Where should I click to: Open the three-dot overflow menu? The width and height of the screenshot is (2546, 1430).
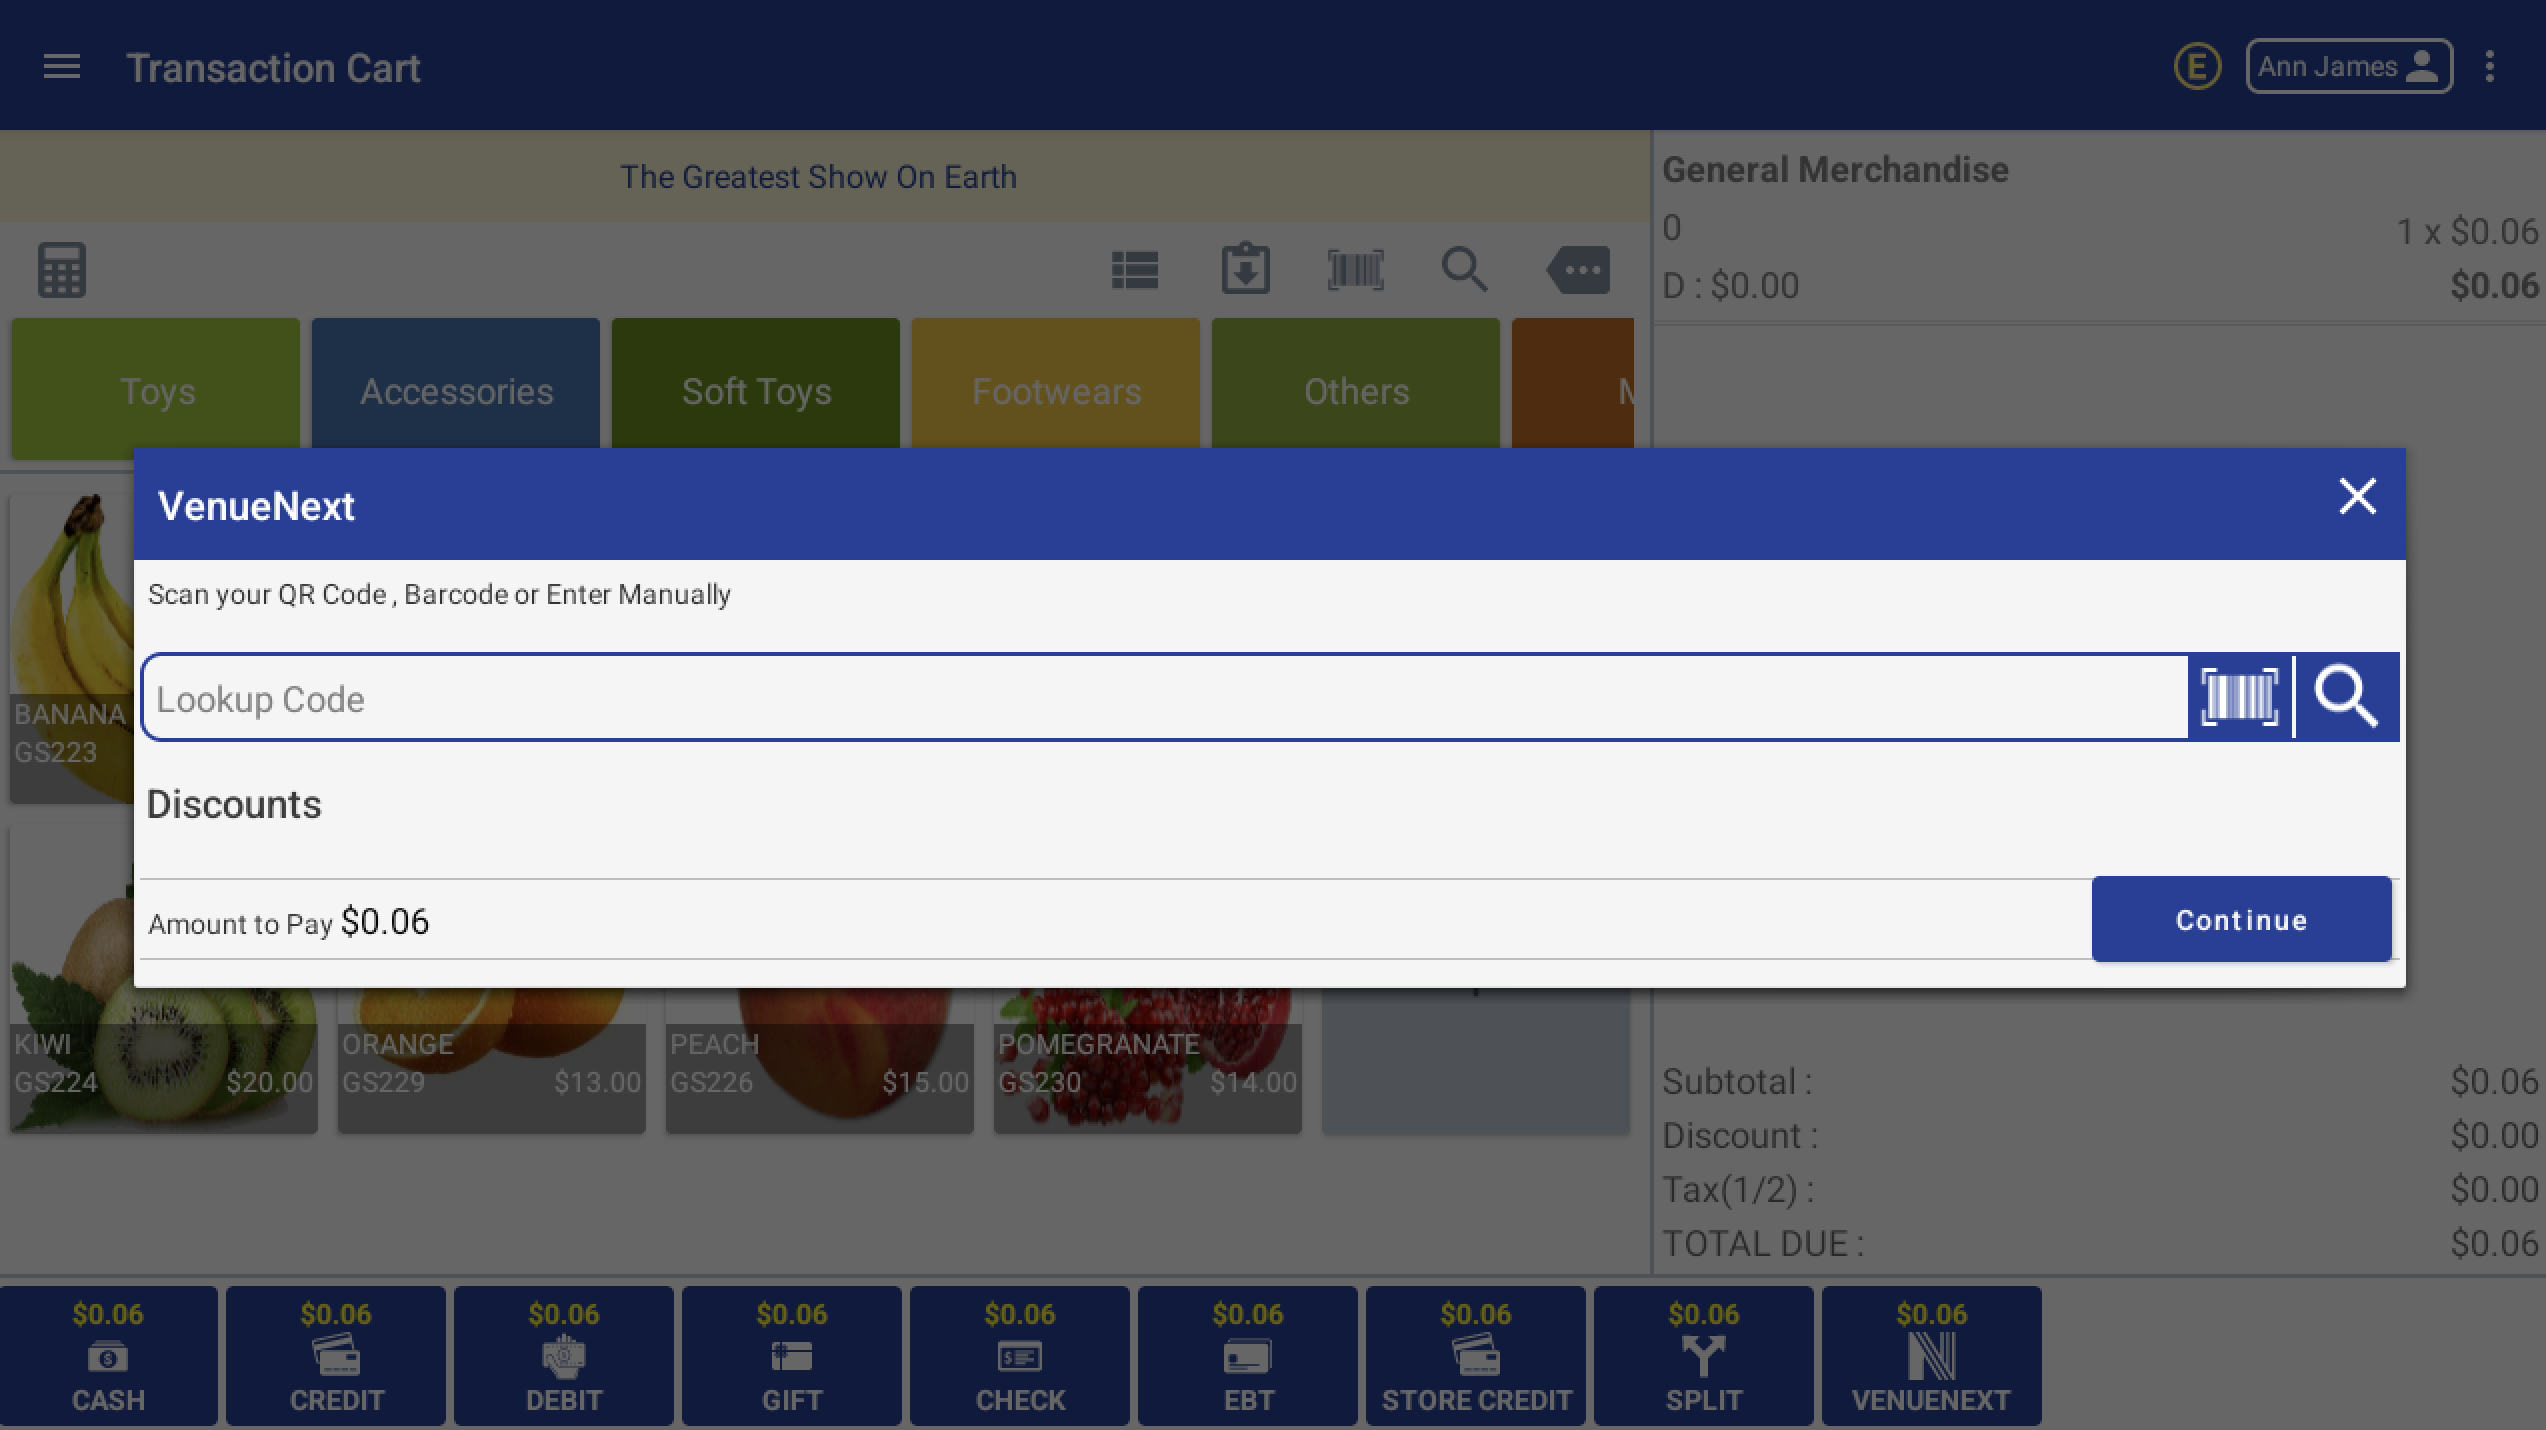pos(2489,67)
